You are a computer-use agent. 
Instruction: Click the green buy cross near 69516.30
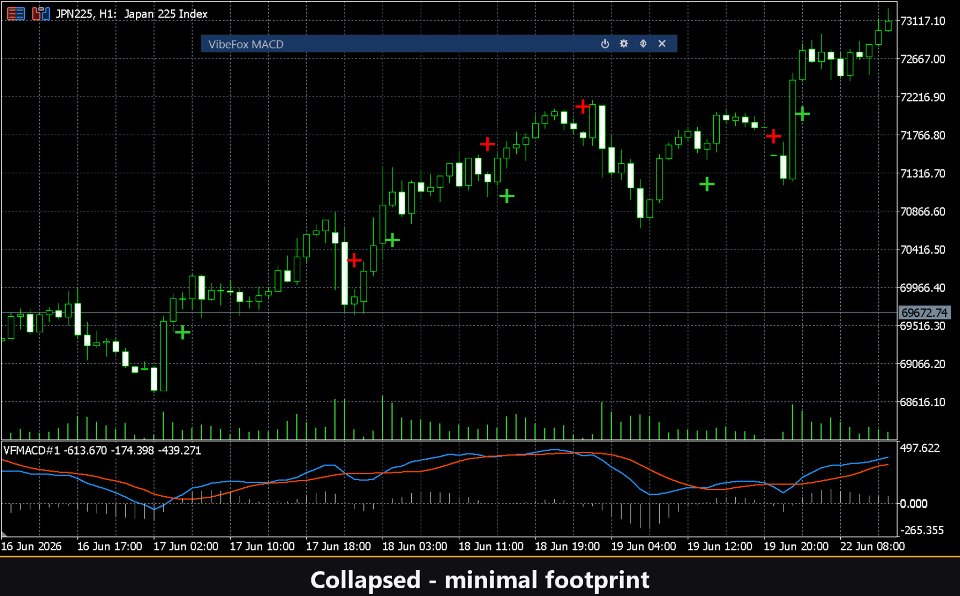tap(182, 333)
